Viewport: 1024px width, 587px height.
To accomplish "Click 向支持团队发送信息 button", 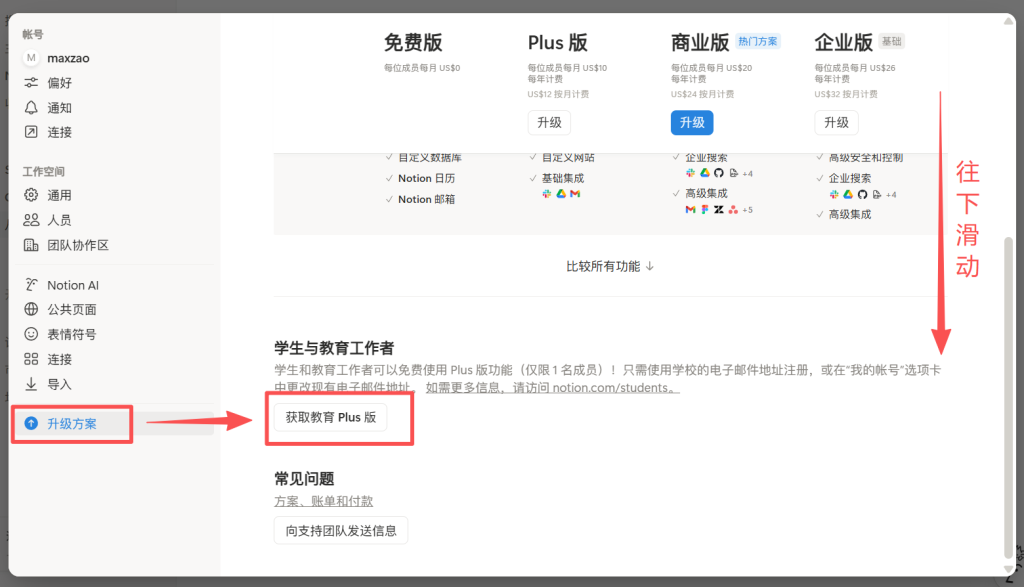I will pos(341,530).
